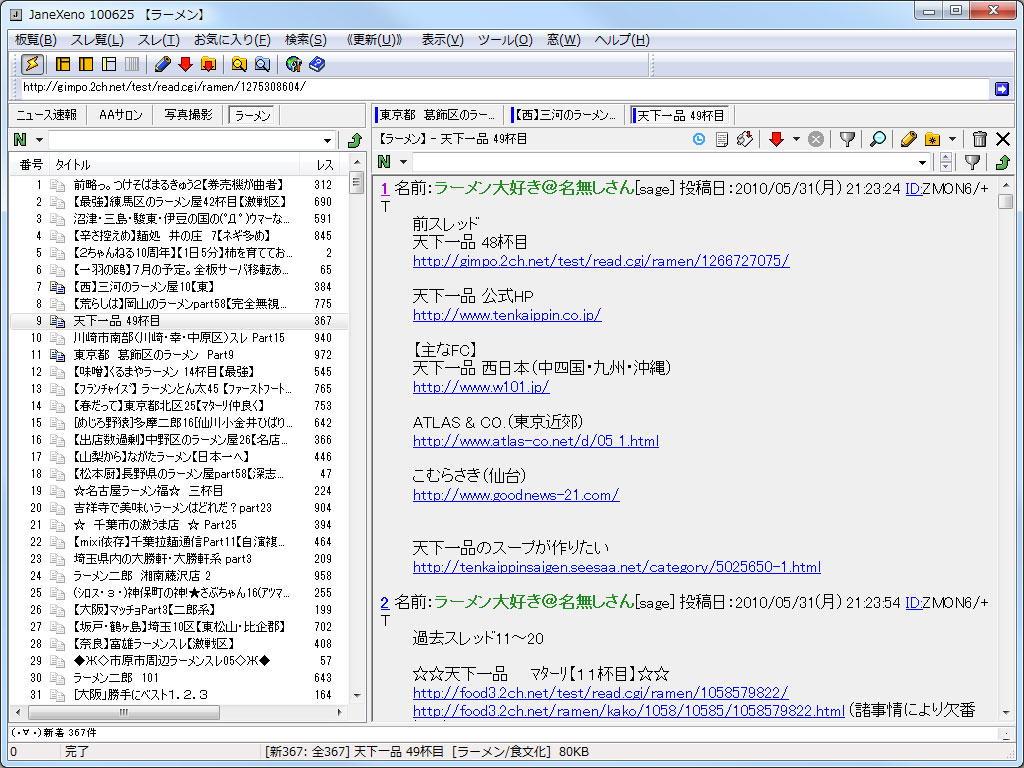
Task: Click the blue go arrow beside the URL
Action: (1002, 88)
